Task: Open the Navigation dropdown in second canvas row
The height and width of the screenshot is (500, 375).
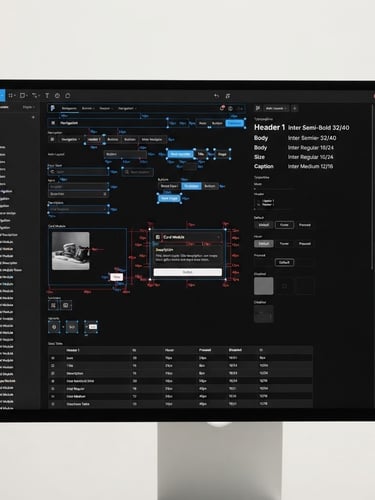Action: coord(70,139)
